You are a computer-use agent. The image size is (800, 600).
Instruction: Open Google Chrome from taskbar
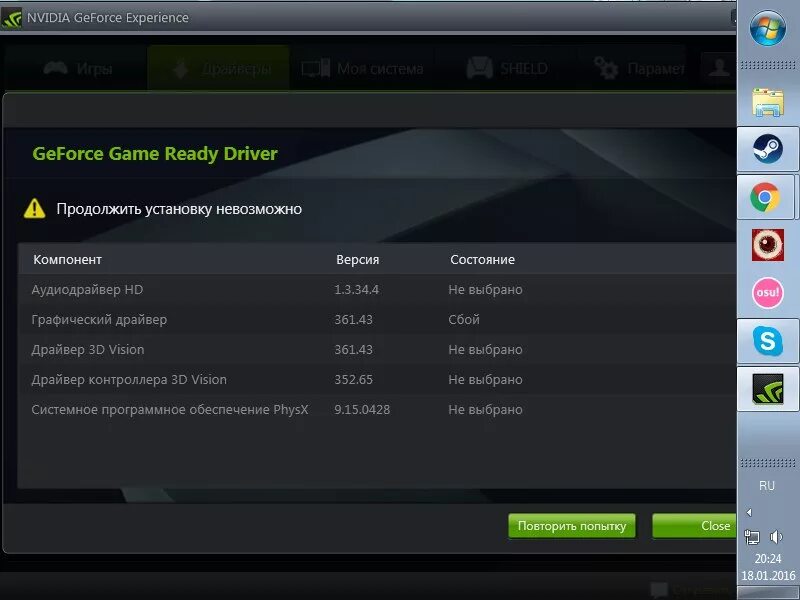pos(764,197)
